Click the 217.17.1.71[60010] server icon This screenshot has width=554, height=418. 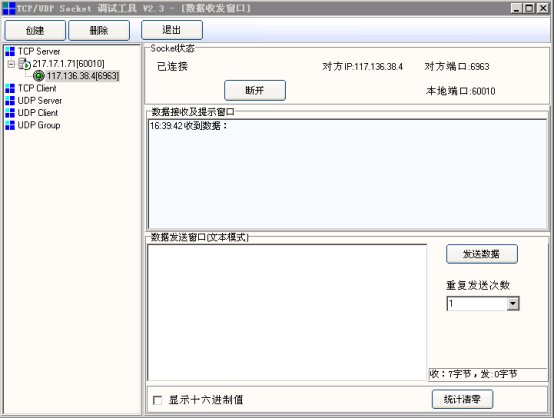pyautogui.click(x=25, y=64)
